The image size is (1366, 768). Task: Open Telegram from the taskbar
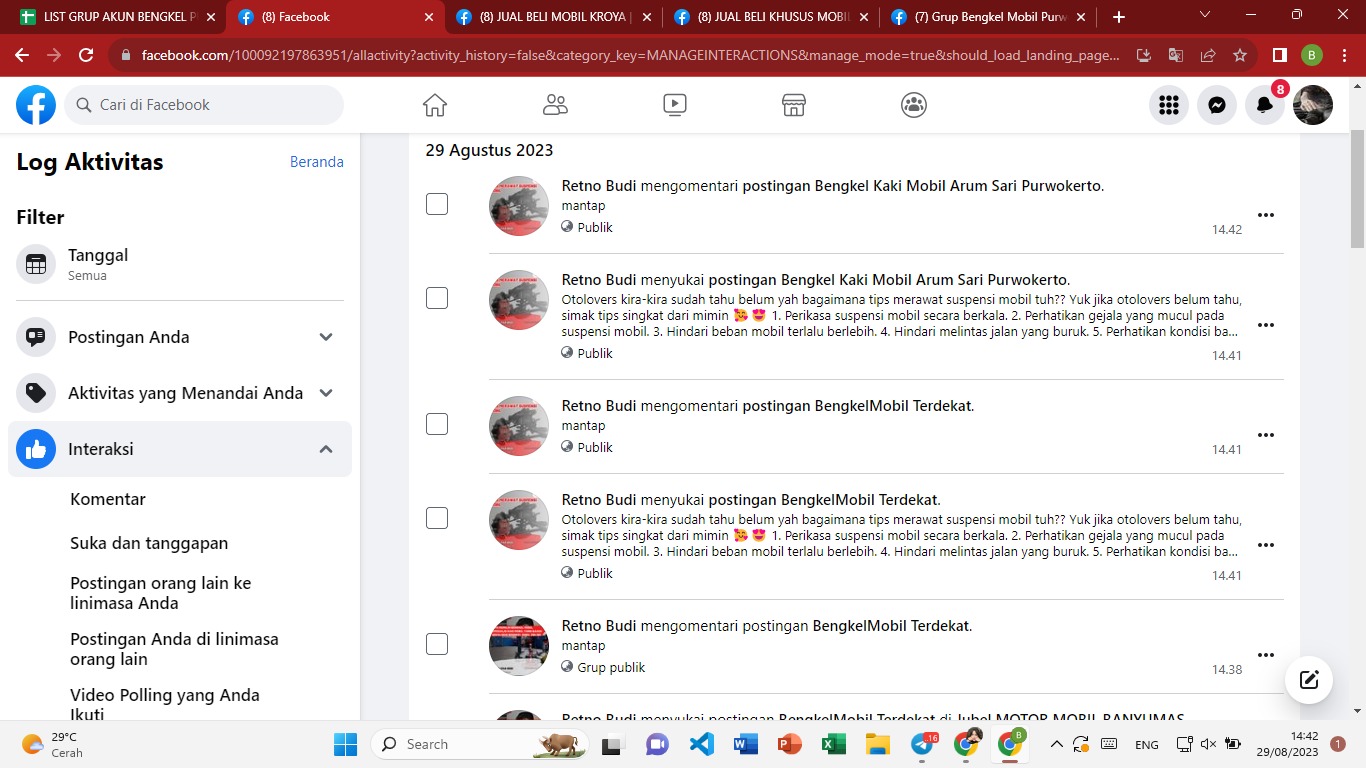click(x=922, y=744)
